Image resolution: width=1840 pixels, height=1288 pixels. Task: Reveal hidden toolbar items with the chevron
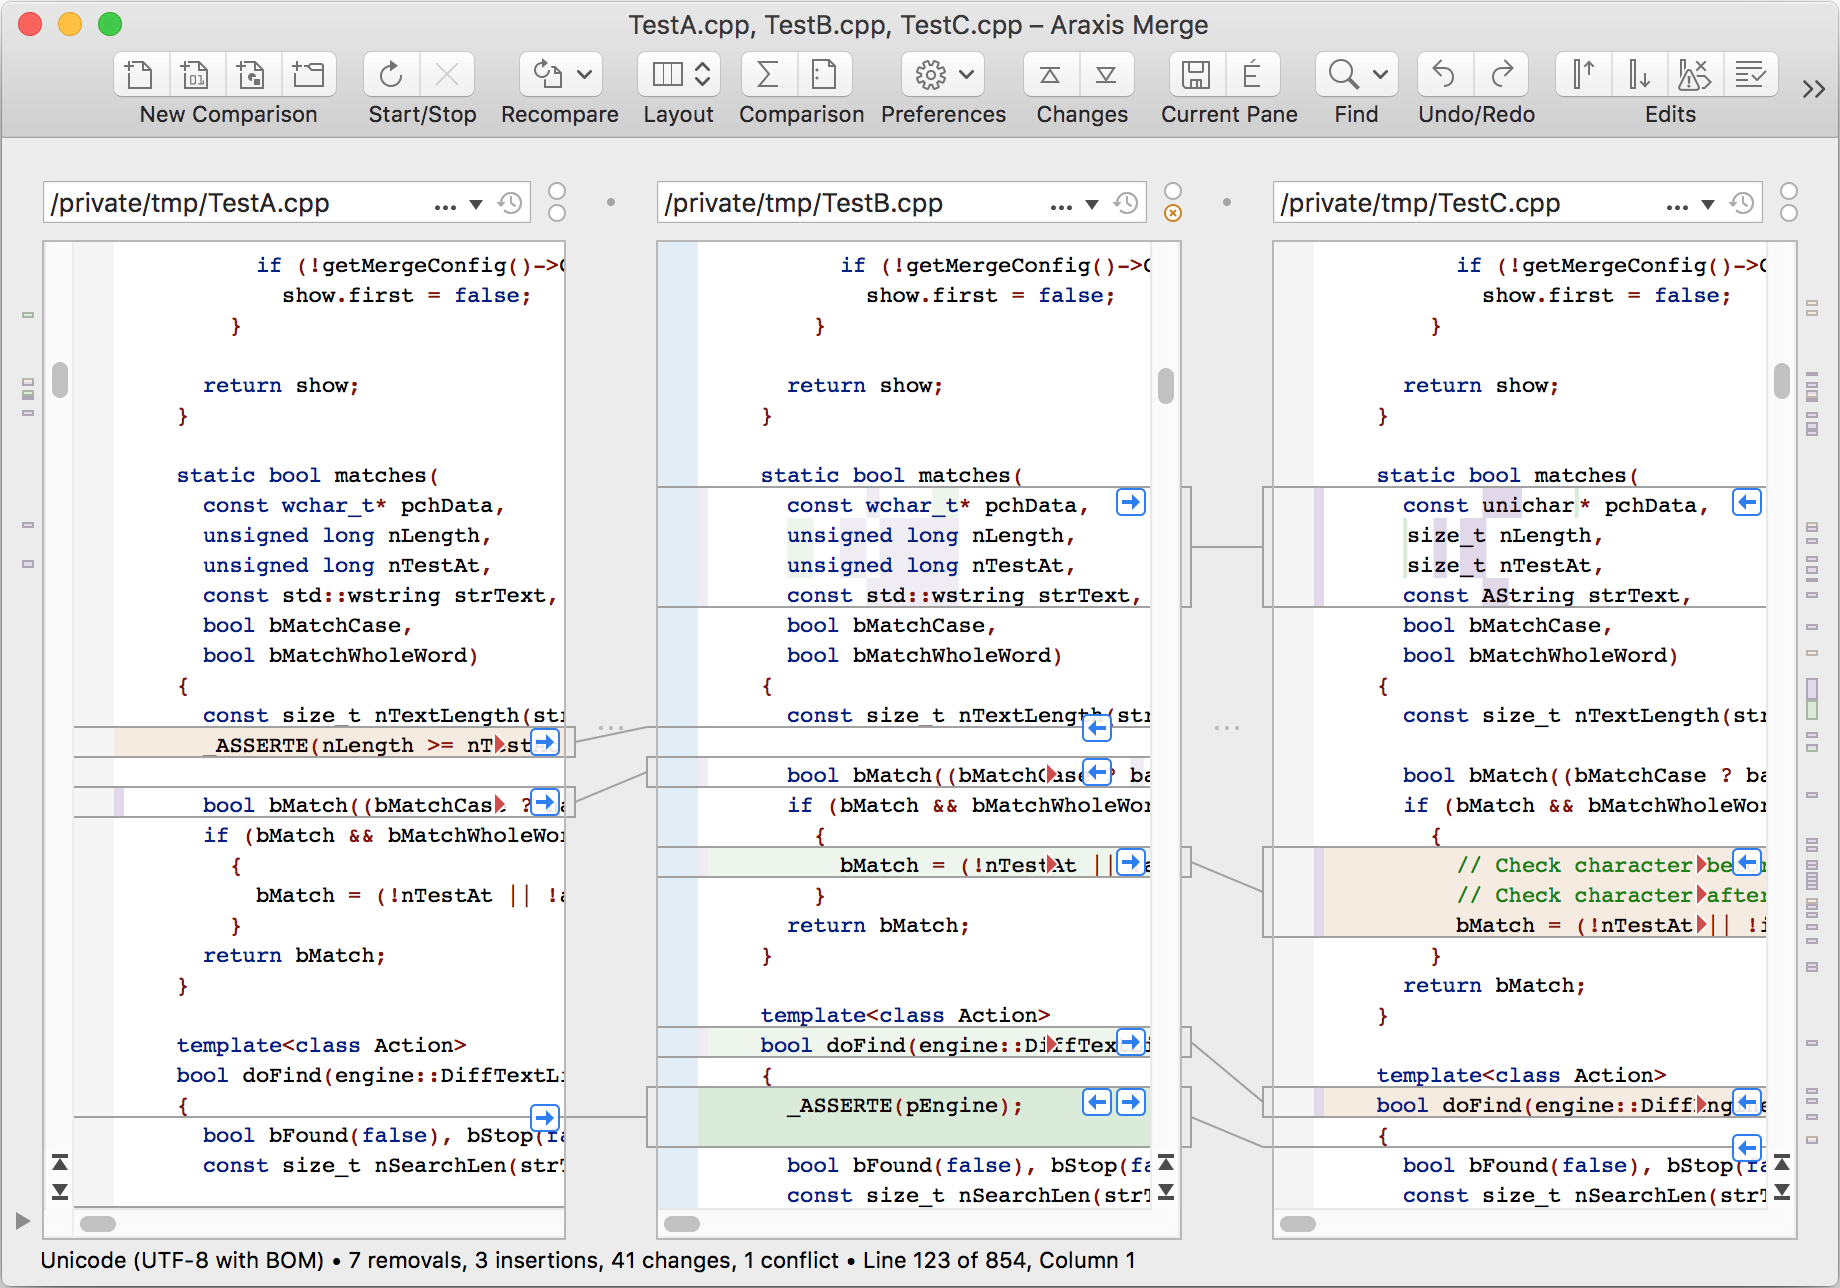coord(1814,88)
